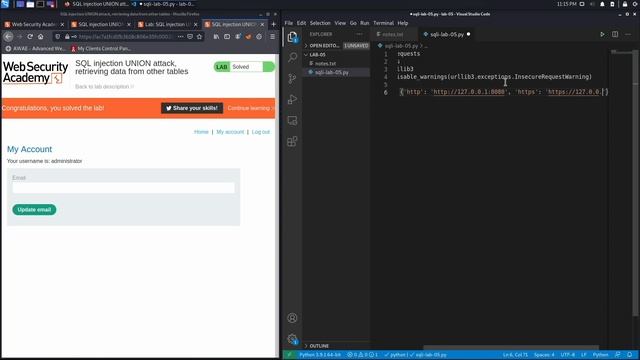Open Source Control view icon
640x360 pixels.
[x=292, y=78]
